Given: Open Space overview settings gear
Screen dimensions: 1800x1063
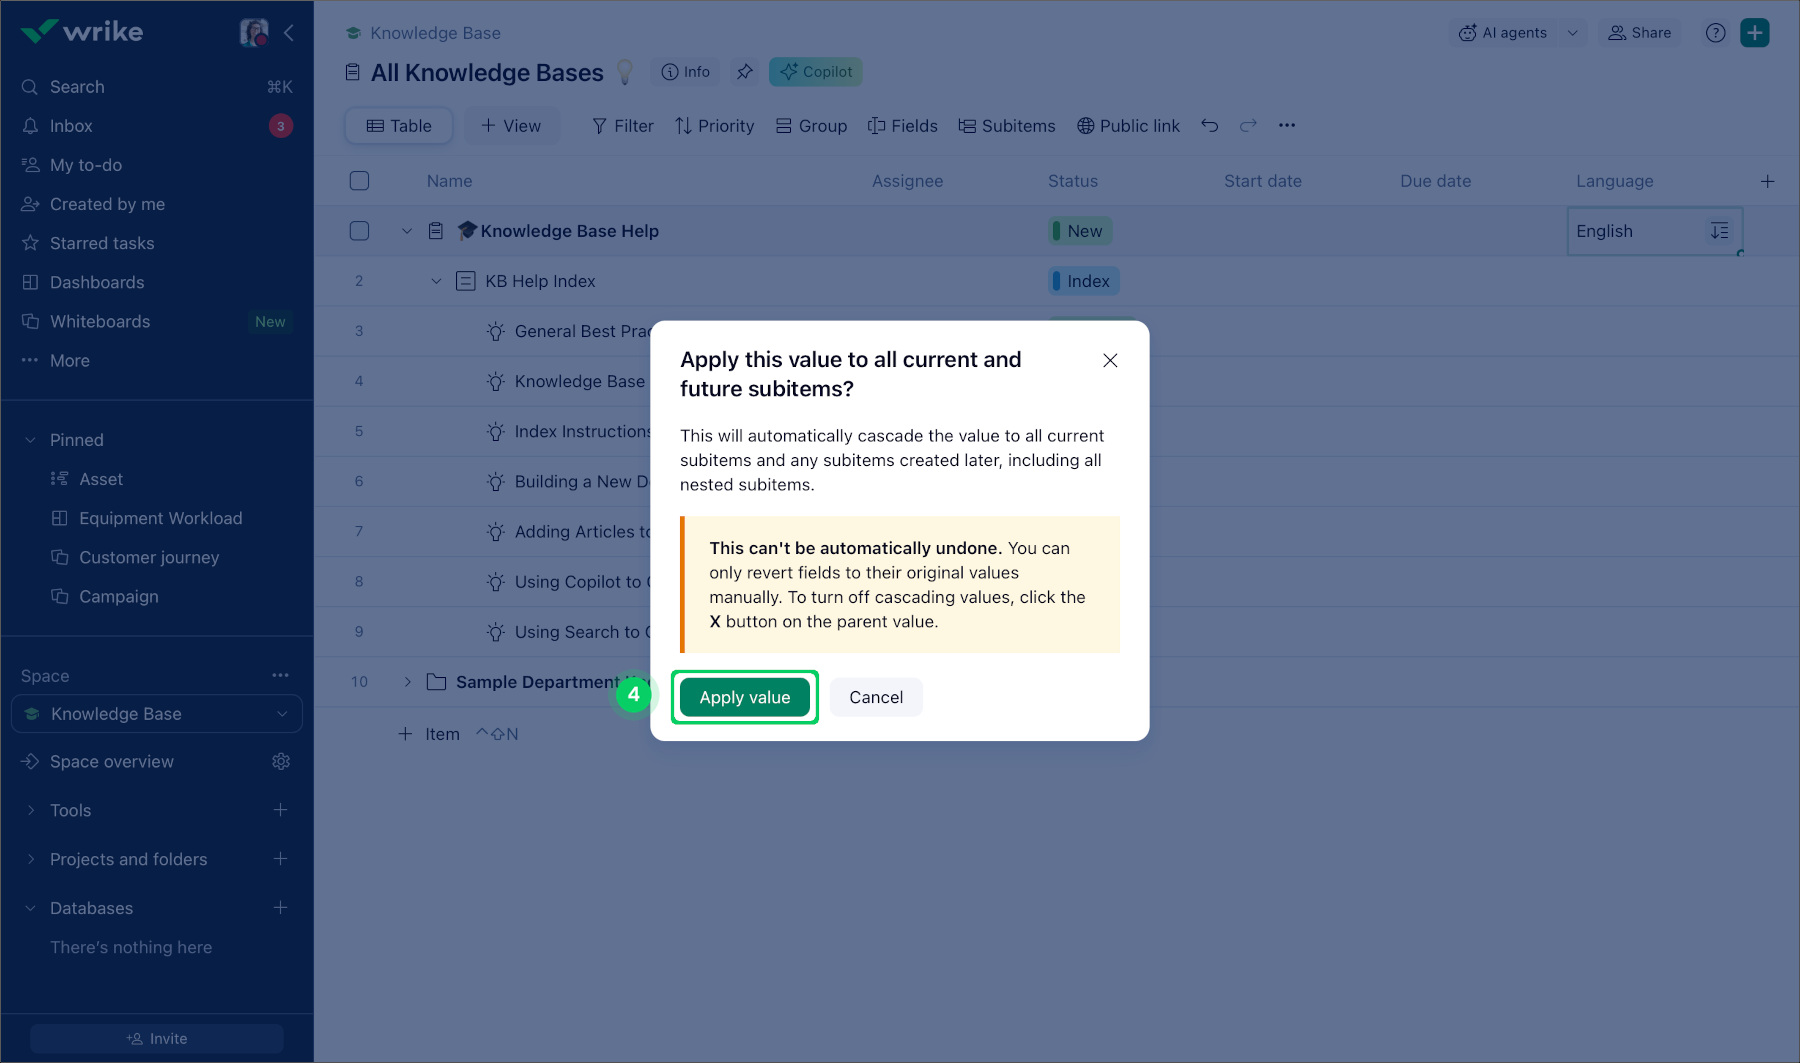Looking at the screenshot, I should 281,762.
